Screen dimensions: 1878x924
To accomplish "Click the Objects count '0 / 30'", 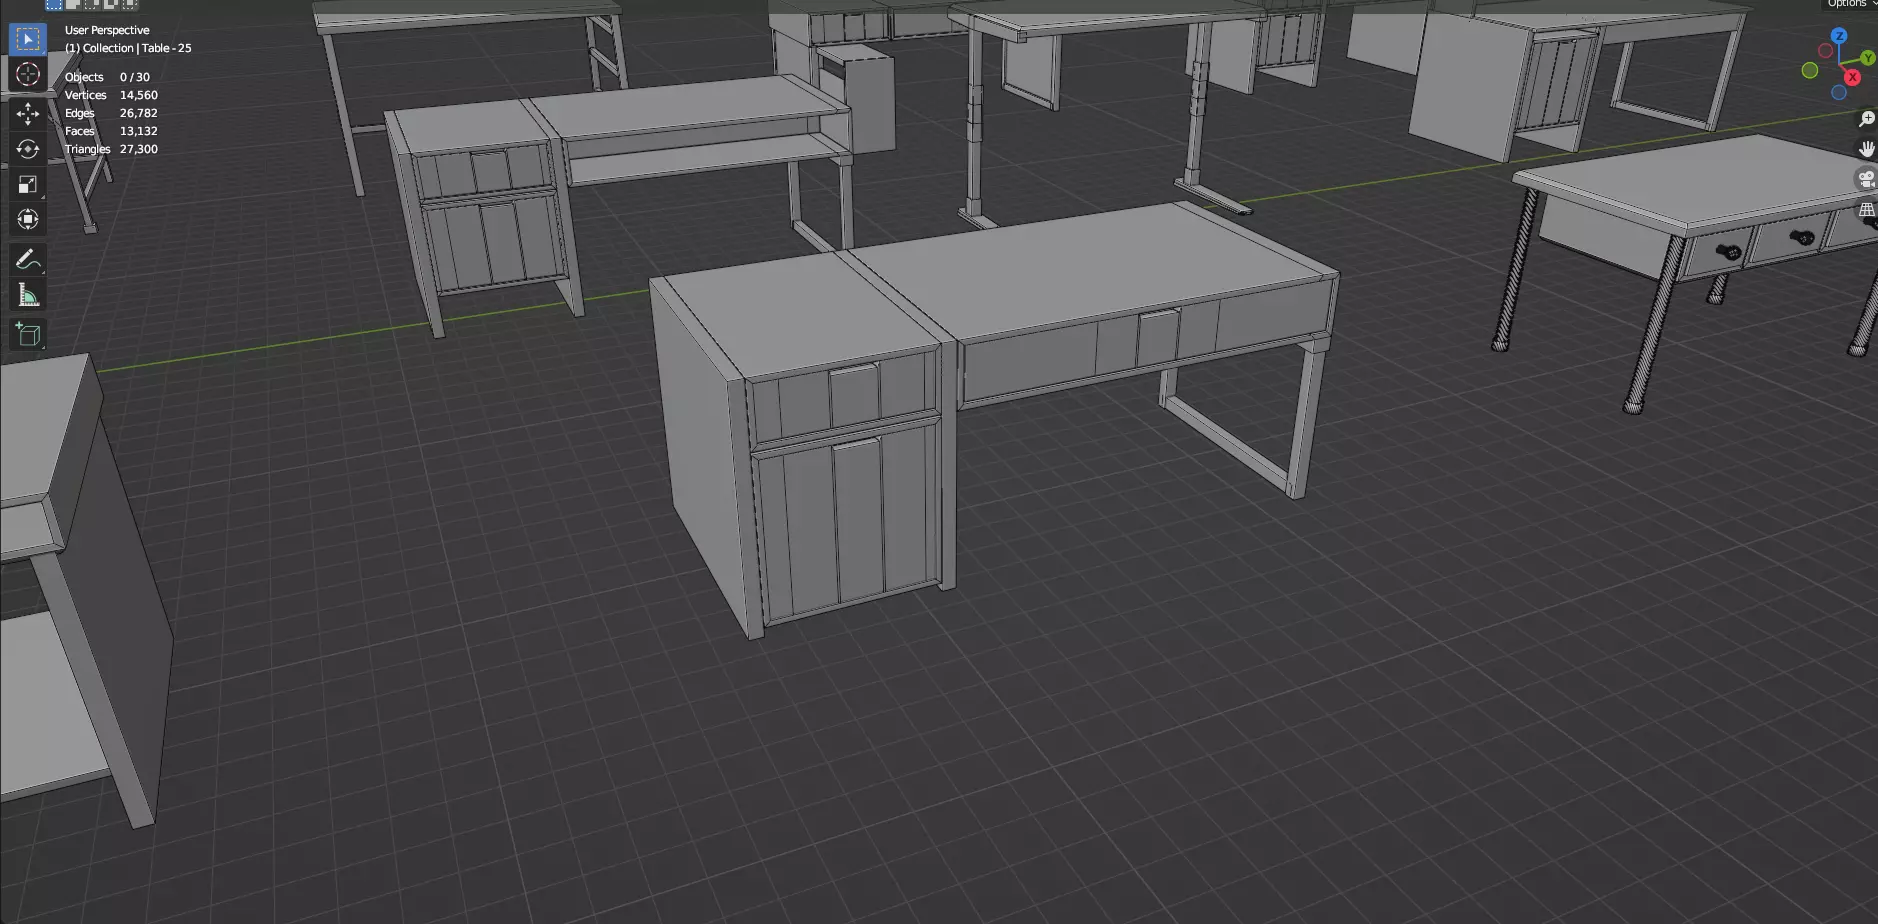I will pyautogui.click(x=135, y=77).
